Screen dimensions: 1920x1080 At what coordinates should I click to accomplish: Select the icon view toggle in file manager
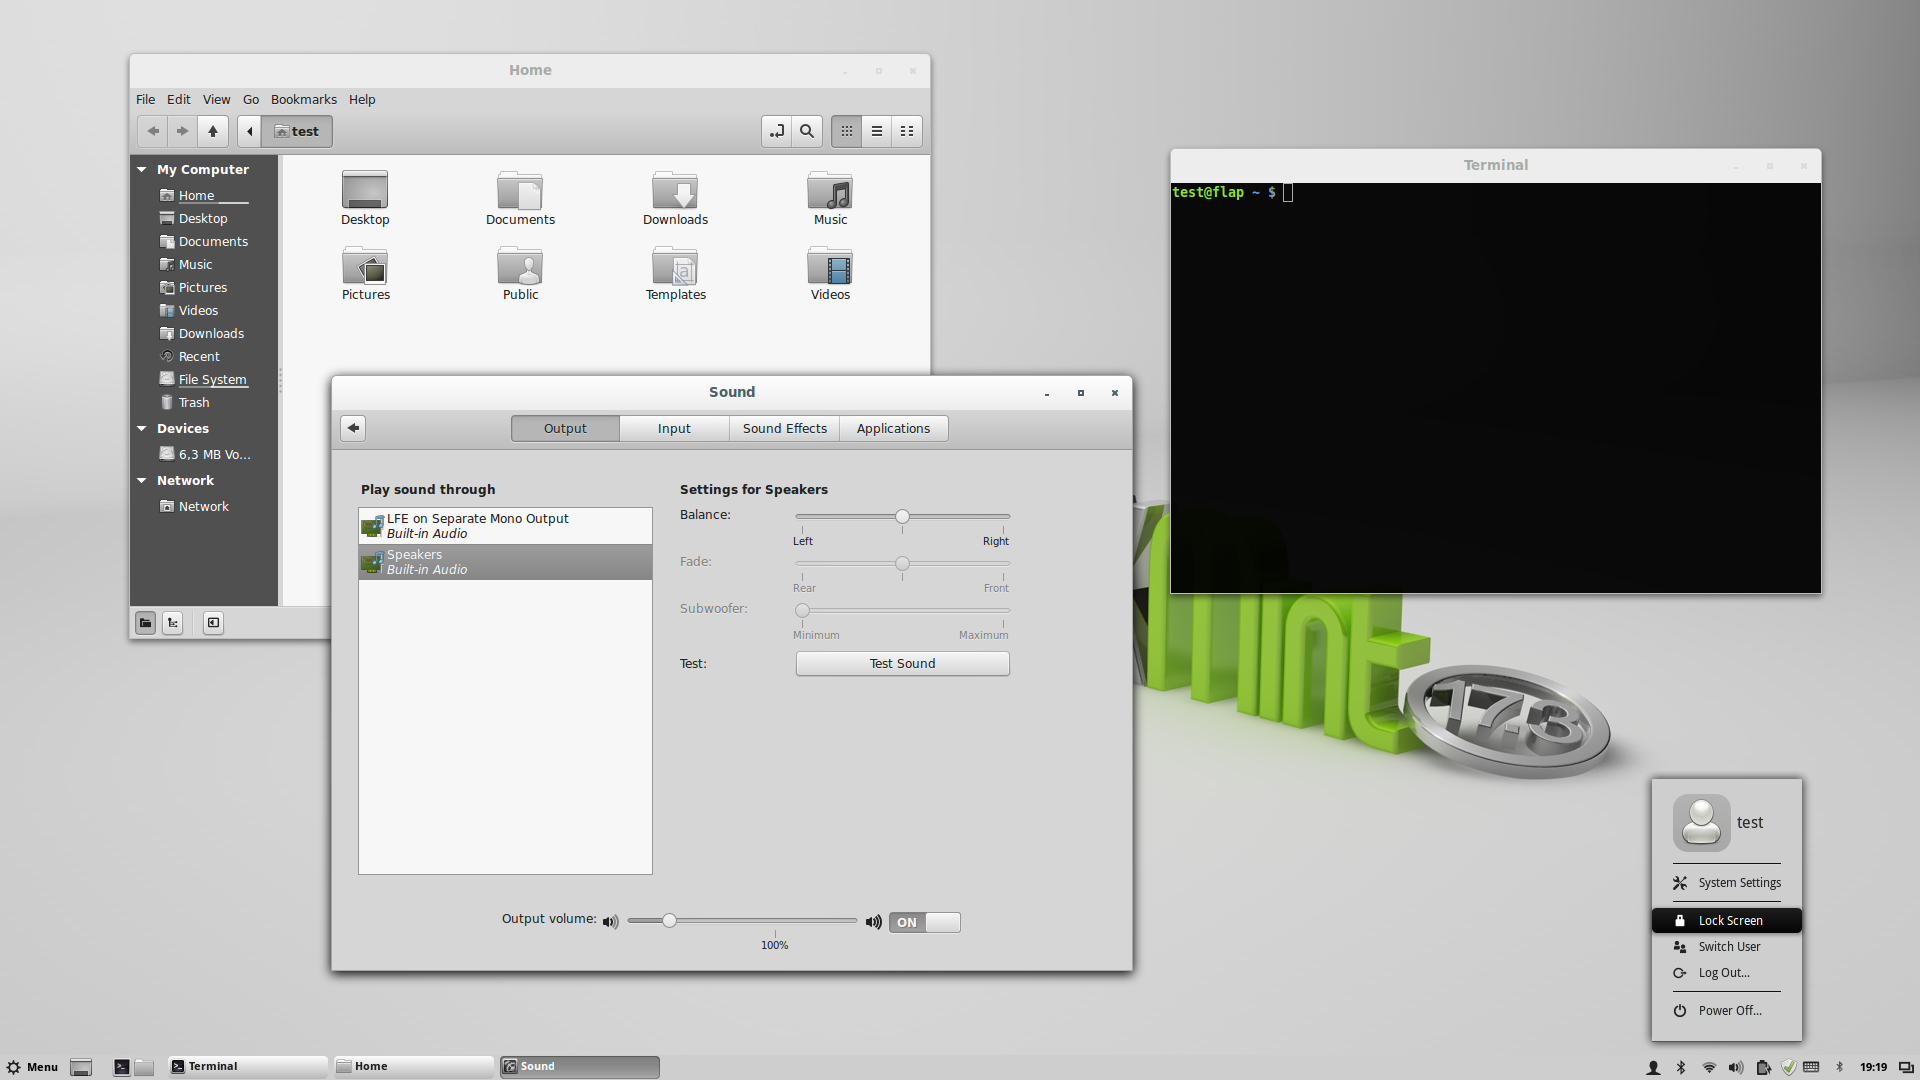pyautogui.click(x=847, y=131)
